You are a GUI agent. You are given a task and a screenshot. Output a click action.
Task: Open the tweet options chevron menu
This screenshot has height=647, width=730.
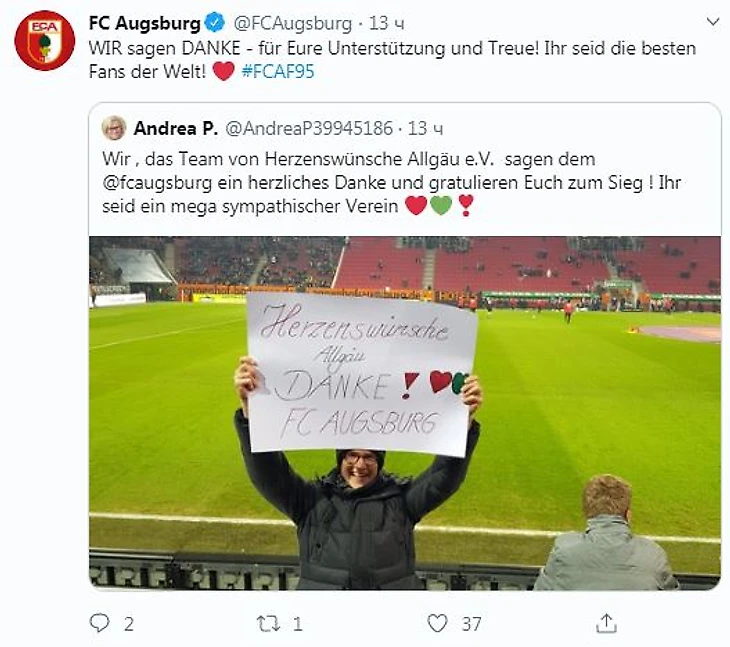[x=713, y=21]
